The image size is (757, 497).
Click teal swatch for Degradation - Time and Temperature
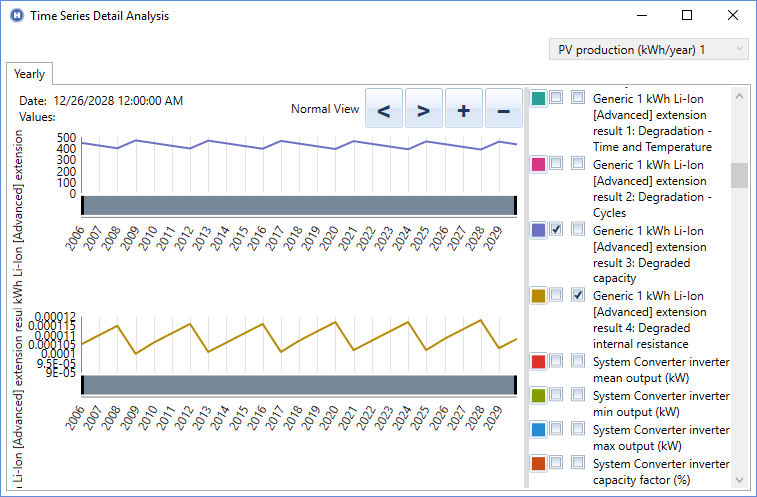click(539, 98)
